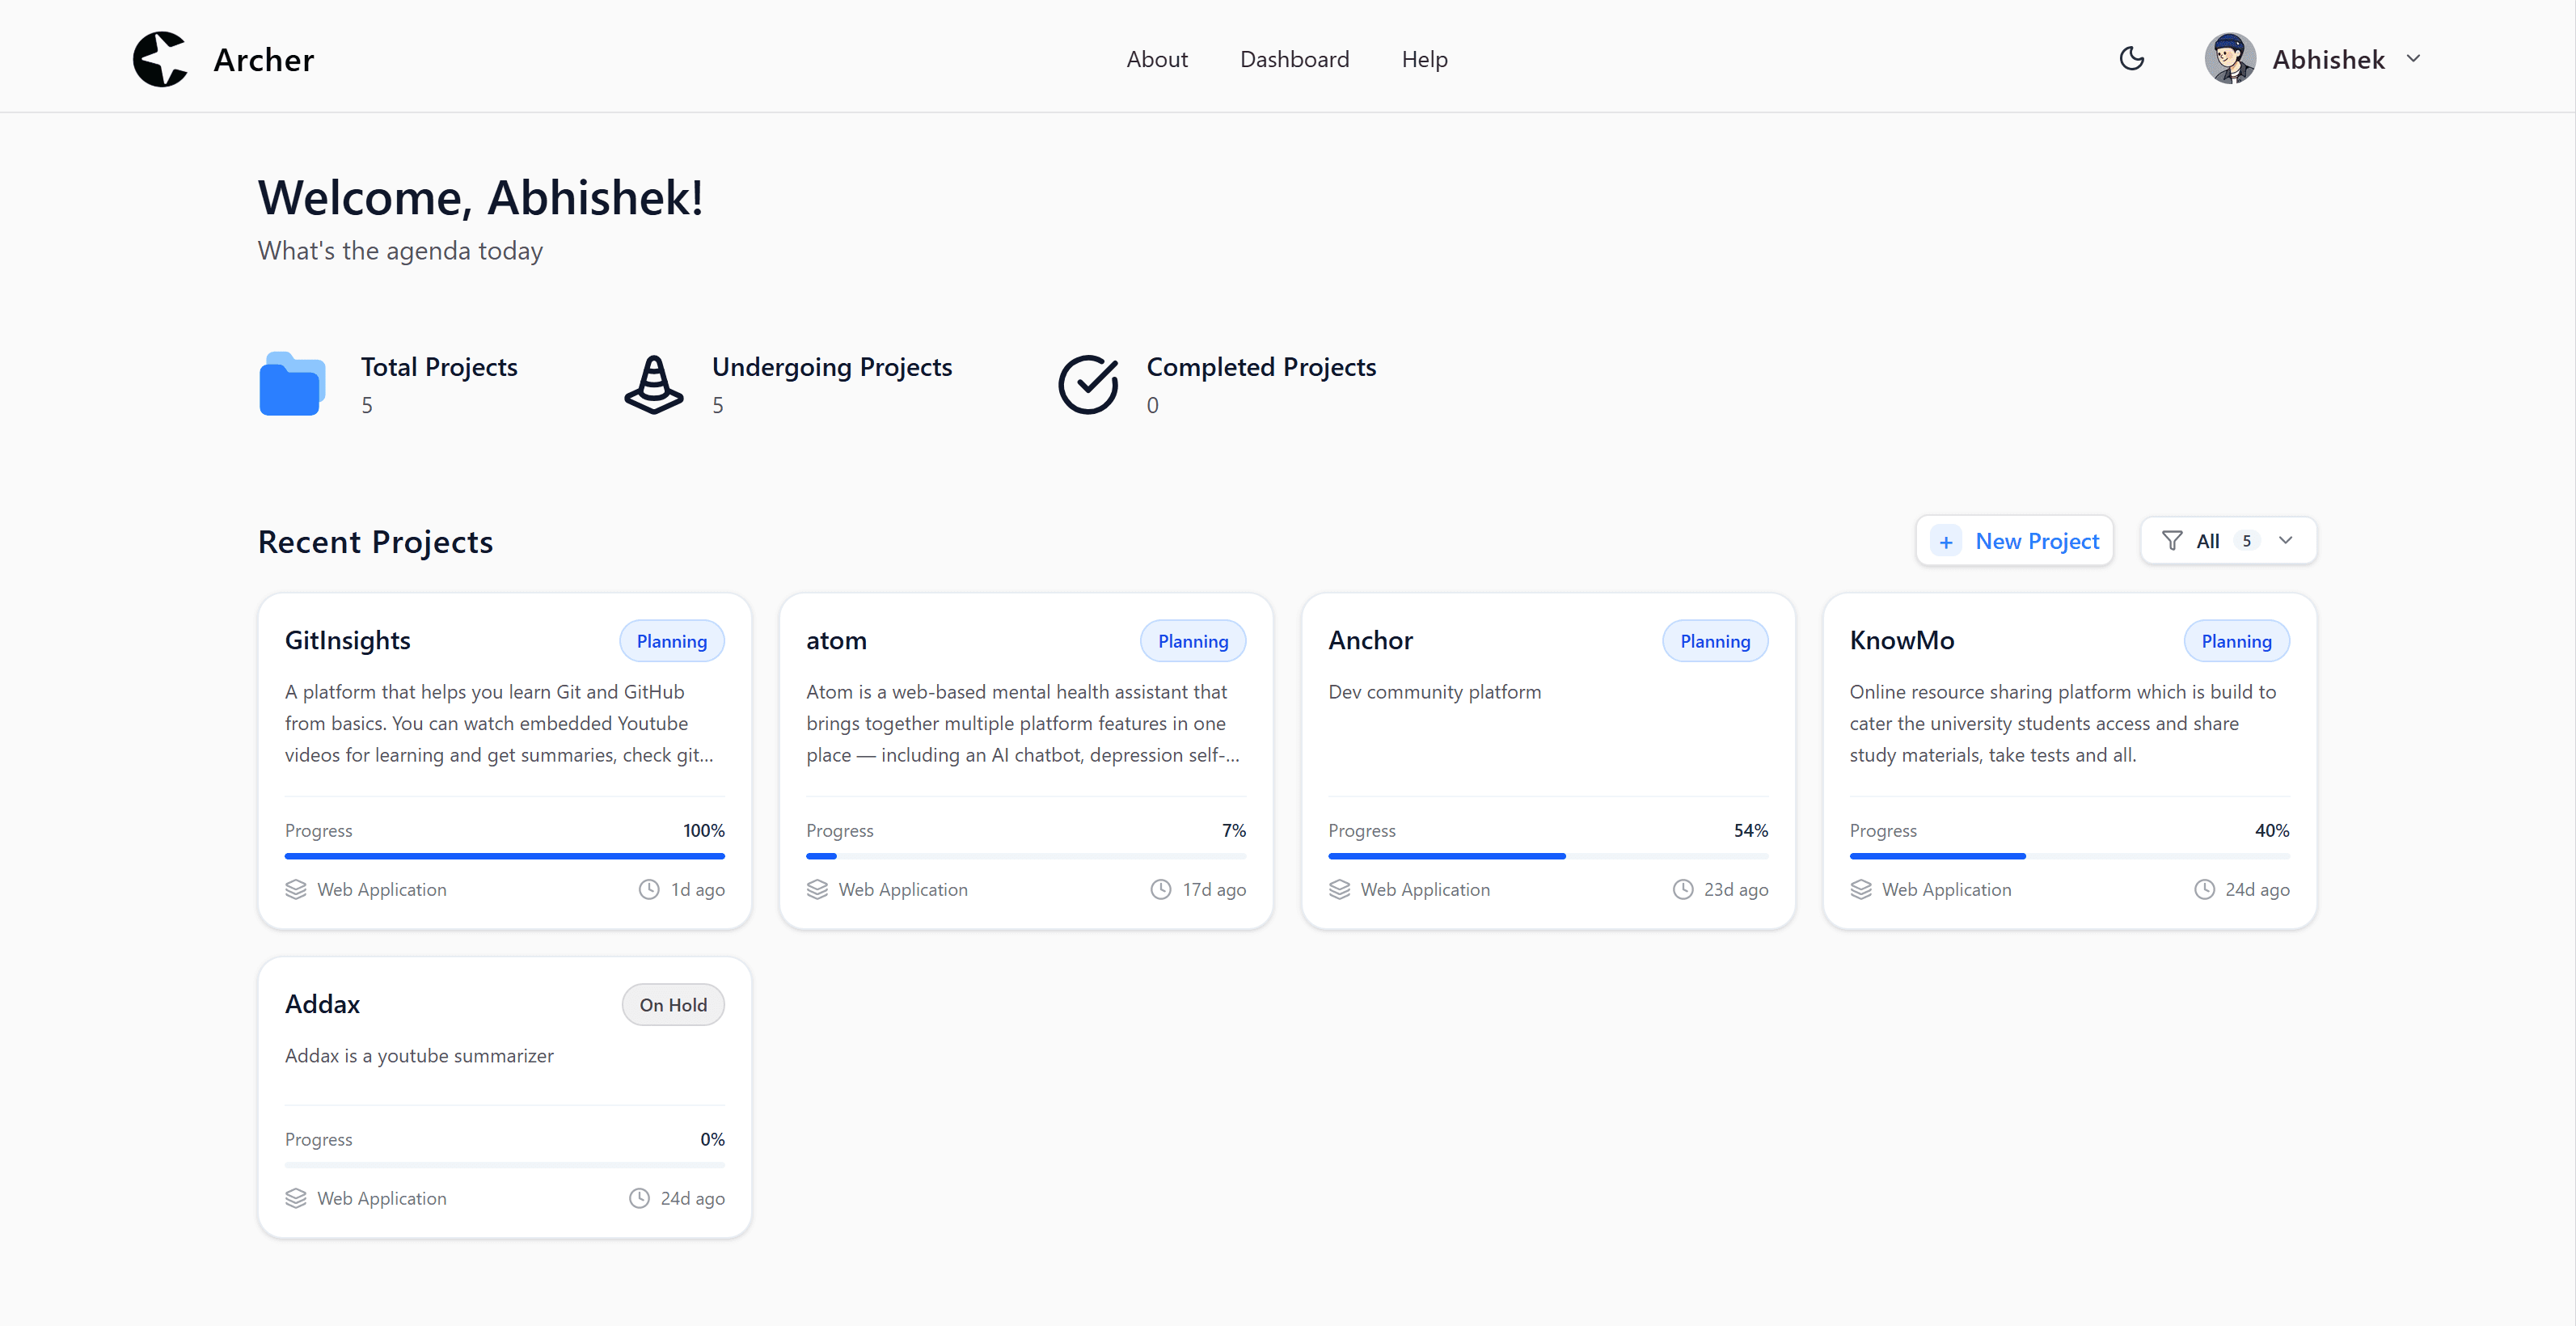This screenshot has width=2576, height=1326.
Task: Open the Help menu item
Action: pyautogui.click(x=1424, y=59)
